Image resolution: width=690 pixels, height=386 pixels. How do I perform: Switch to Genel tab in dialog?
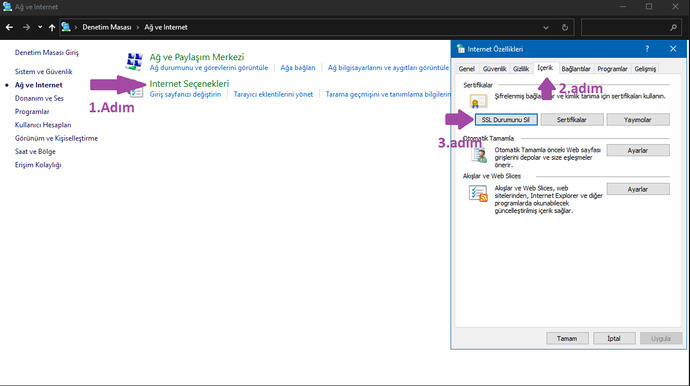click(466, 69)
